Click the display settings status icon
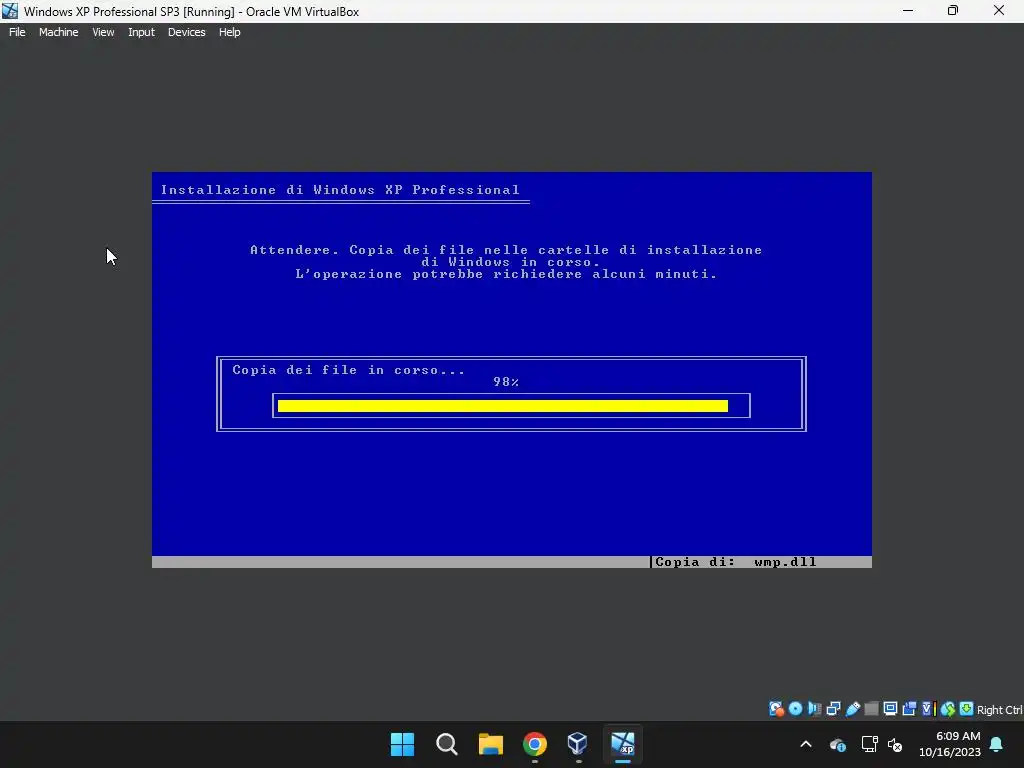The height and width of the screenshot is (768, 1024). 890,709
